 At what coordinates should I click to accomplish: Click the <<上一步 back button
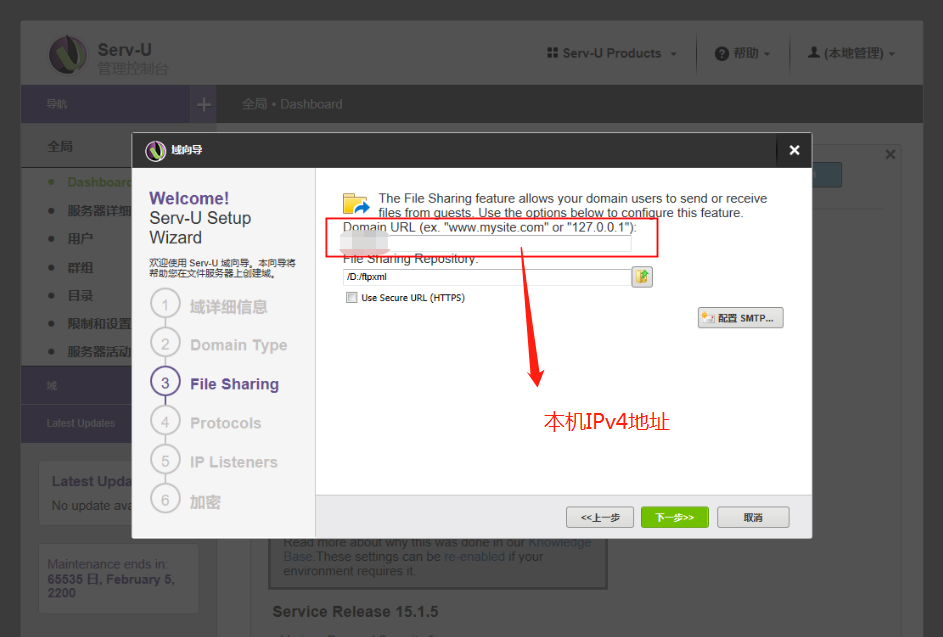[x=600, y=517]
